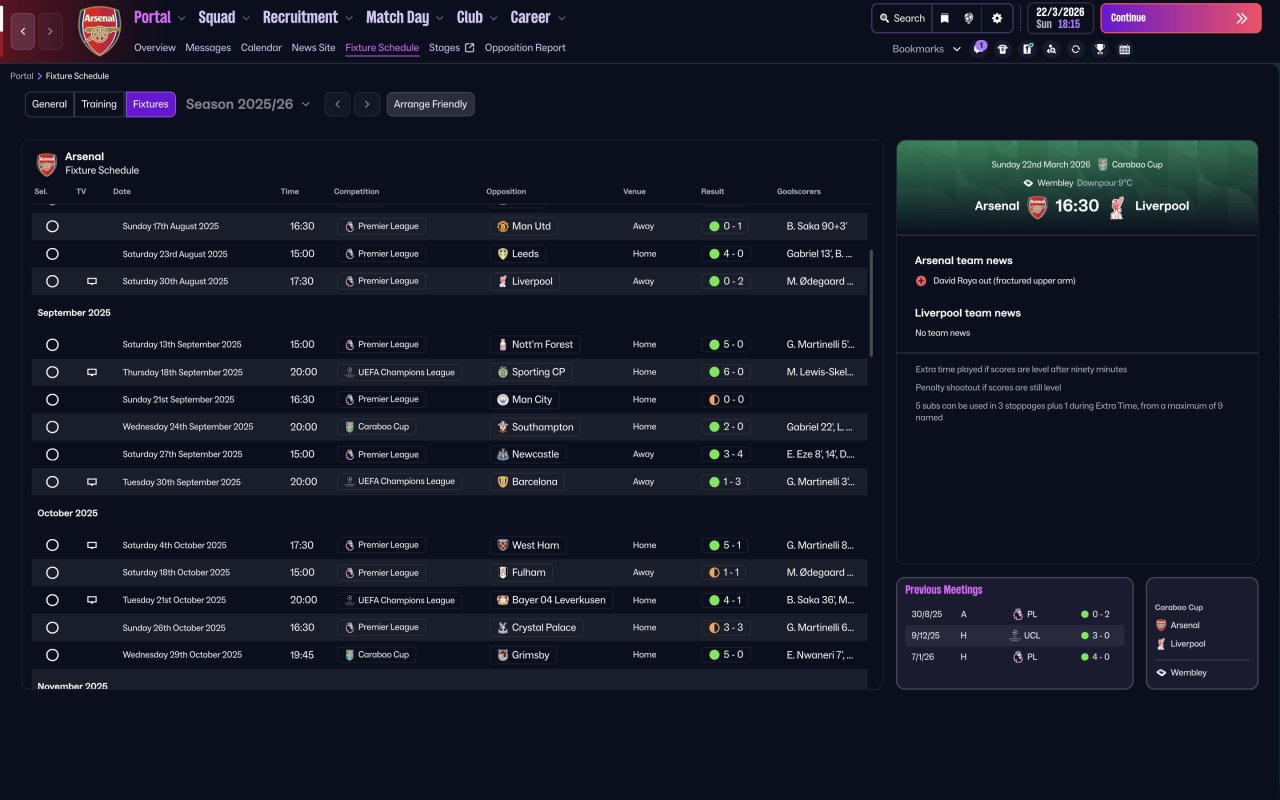Open the Stages external link
Screen dimensions: 1280x800
tap(451, 48)
